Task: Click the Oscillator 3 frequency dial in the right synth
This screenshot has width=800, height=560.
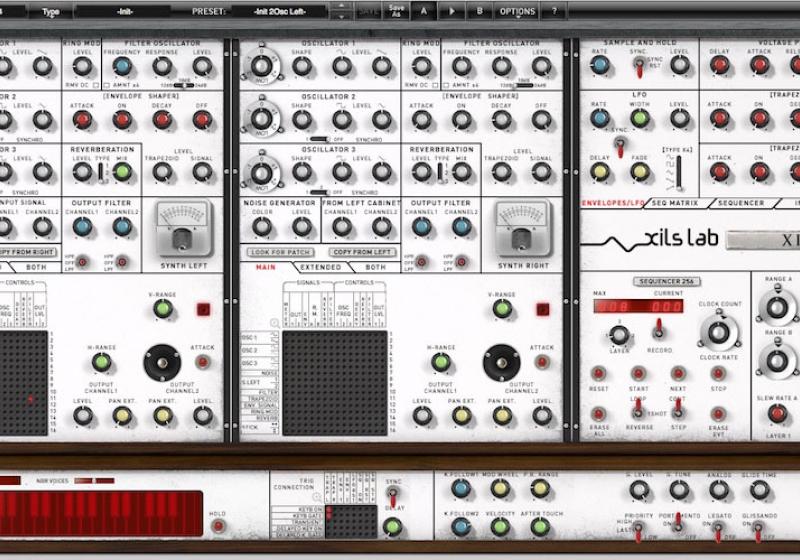Action: click(261, 172)
